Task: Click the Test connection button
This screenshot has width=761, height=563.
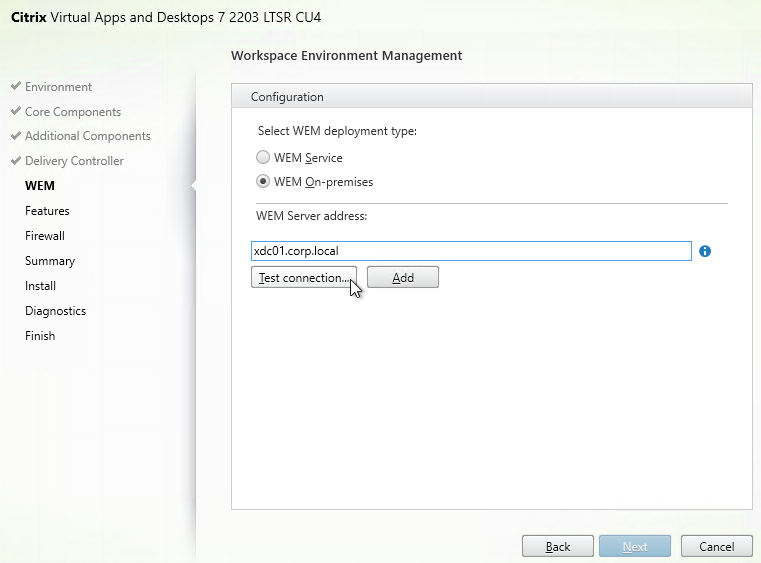Action: coord(304,277)
